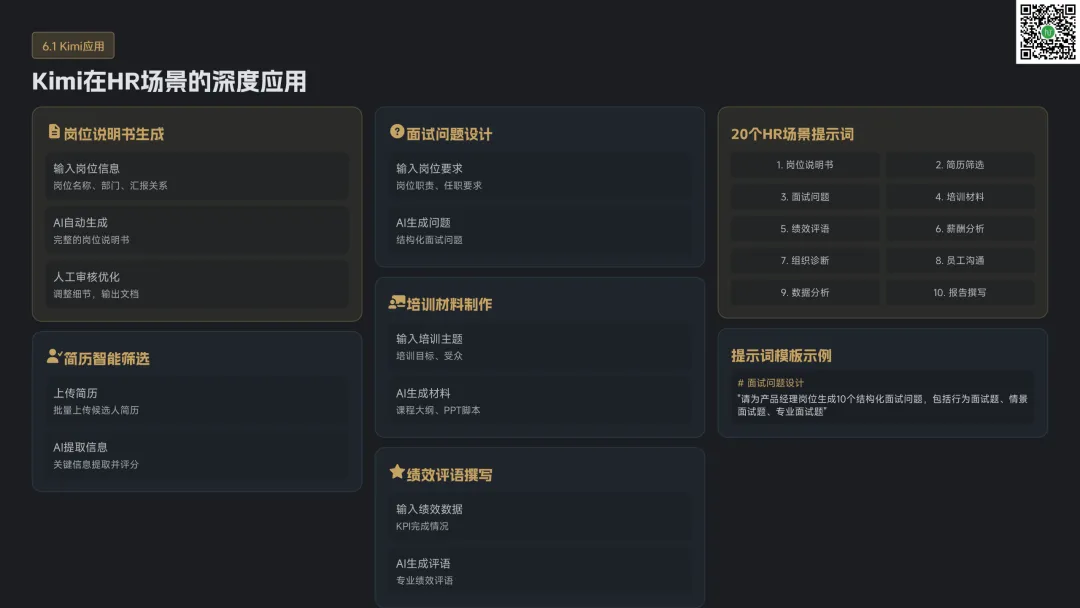The image size is (1080, 608).
Task: Click prompt item 10. 报告撰写
Action: tap(960, 293)
